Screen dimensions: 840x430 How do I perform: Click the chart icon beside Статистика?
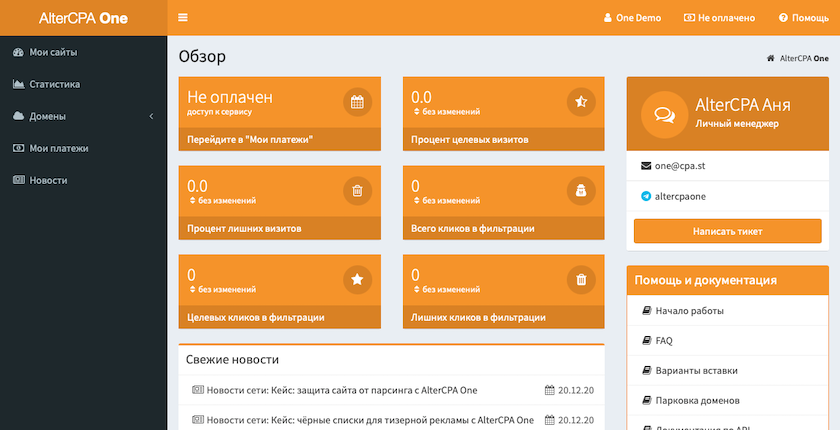coord(19,84)
